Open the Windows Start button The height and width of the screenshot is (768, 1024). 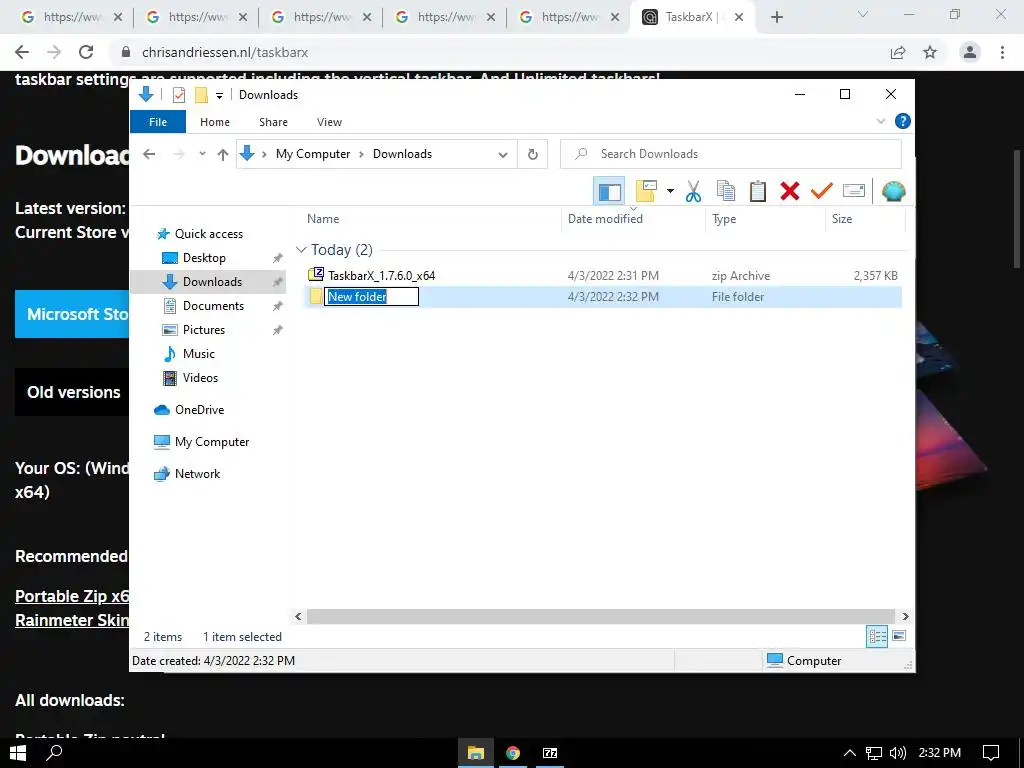click(18, 753)
